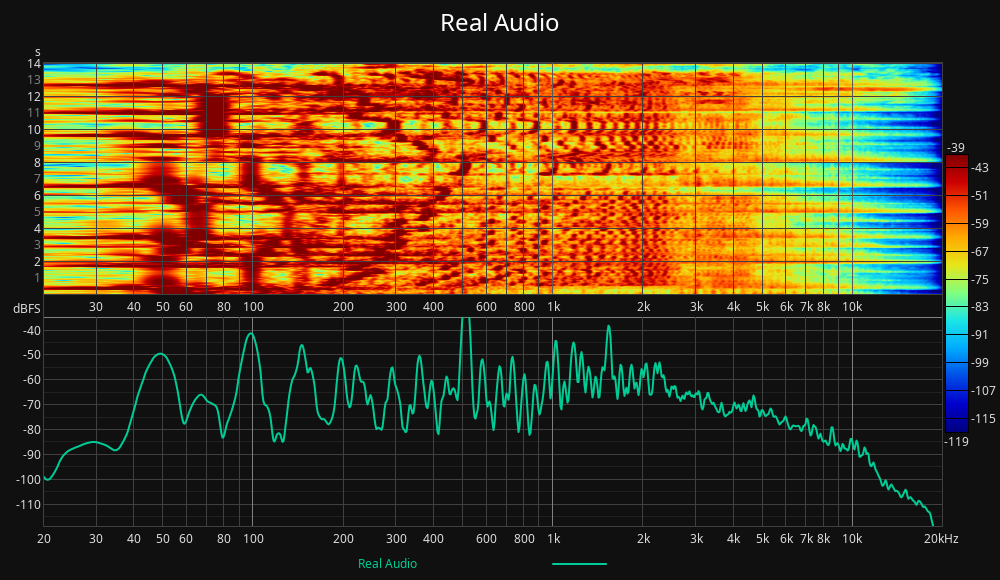Screen dimensions: 1000x580
Task: Click the dBFS axis unit label
Action: pos(25,308)
